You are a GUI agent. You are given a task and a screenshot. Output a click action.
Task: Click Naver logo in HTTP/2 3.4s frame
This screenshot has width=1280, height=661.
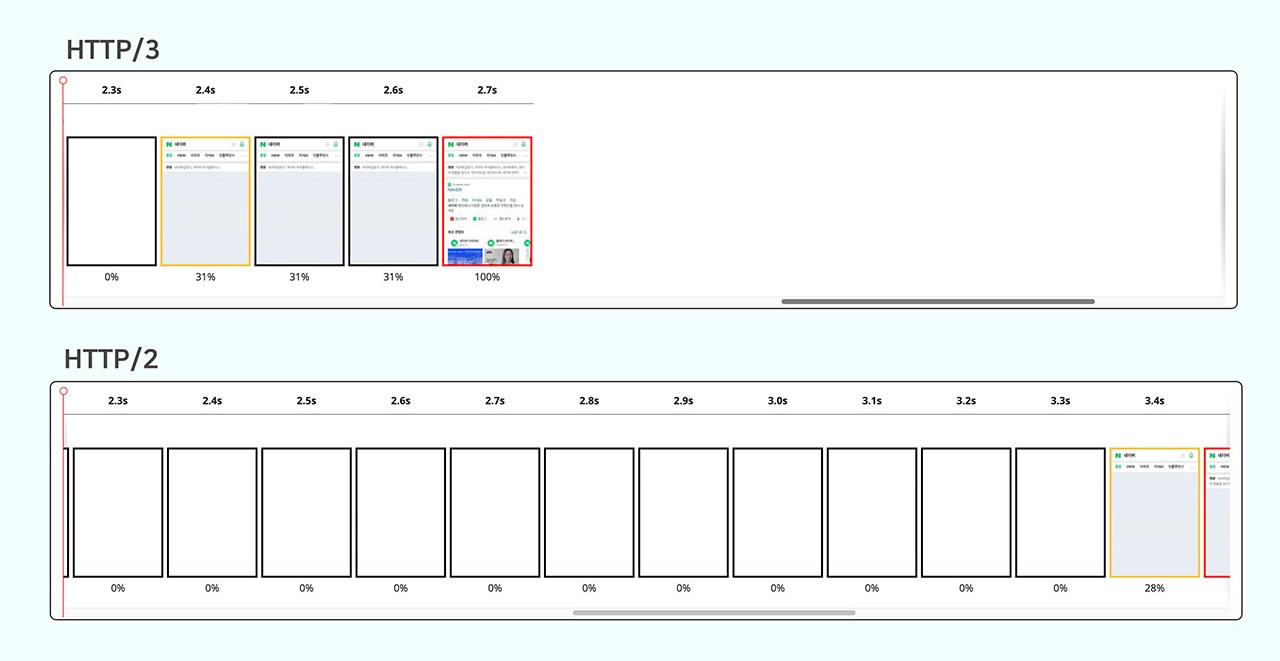click(1119, 456)
